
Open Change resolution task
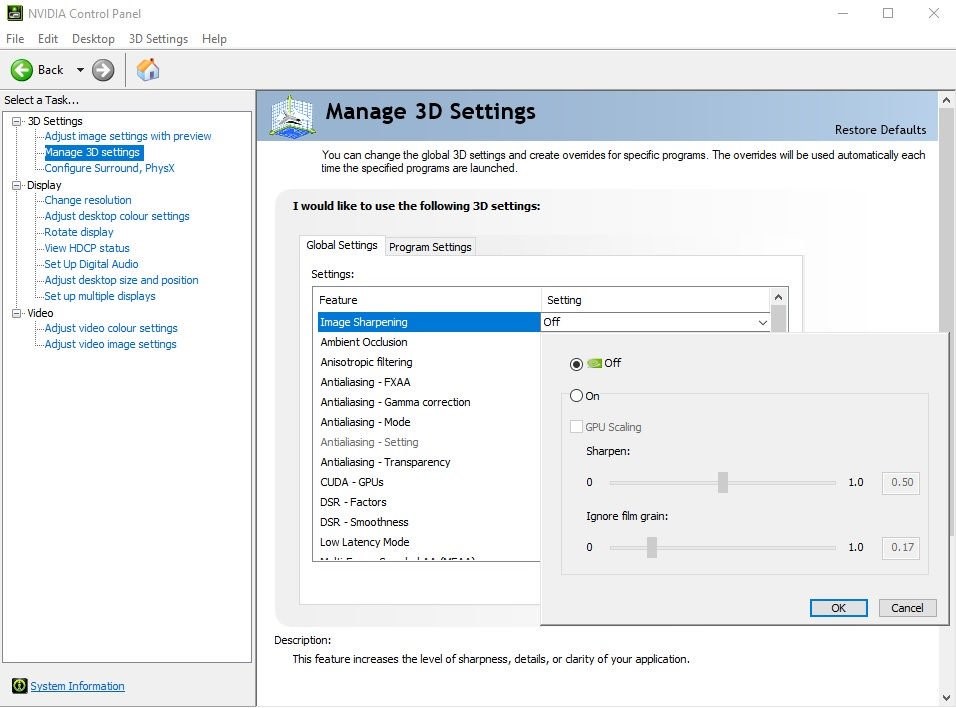[x=88, y=200]
